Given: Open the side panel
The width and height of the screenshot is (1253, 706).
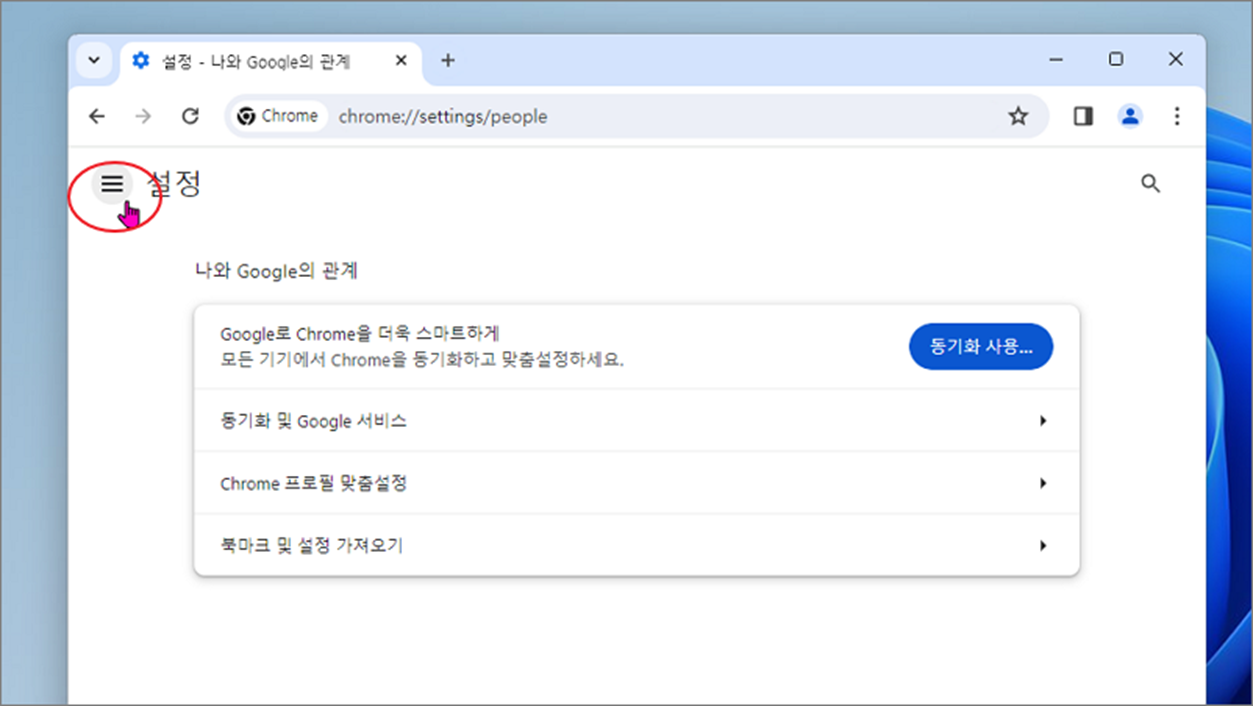Looking at the screenshot, I should (1083, 116).
